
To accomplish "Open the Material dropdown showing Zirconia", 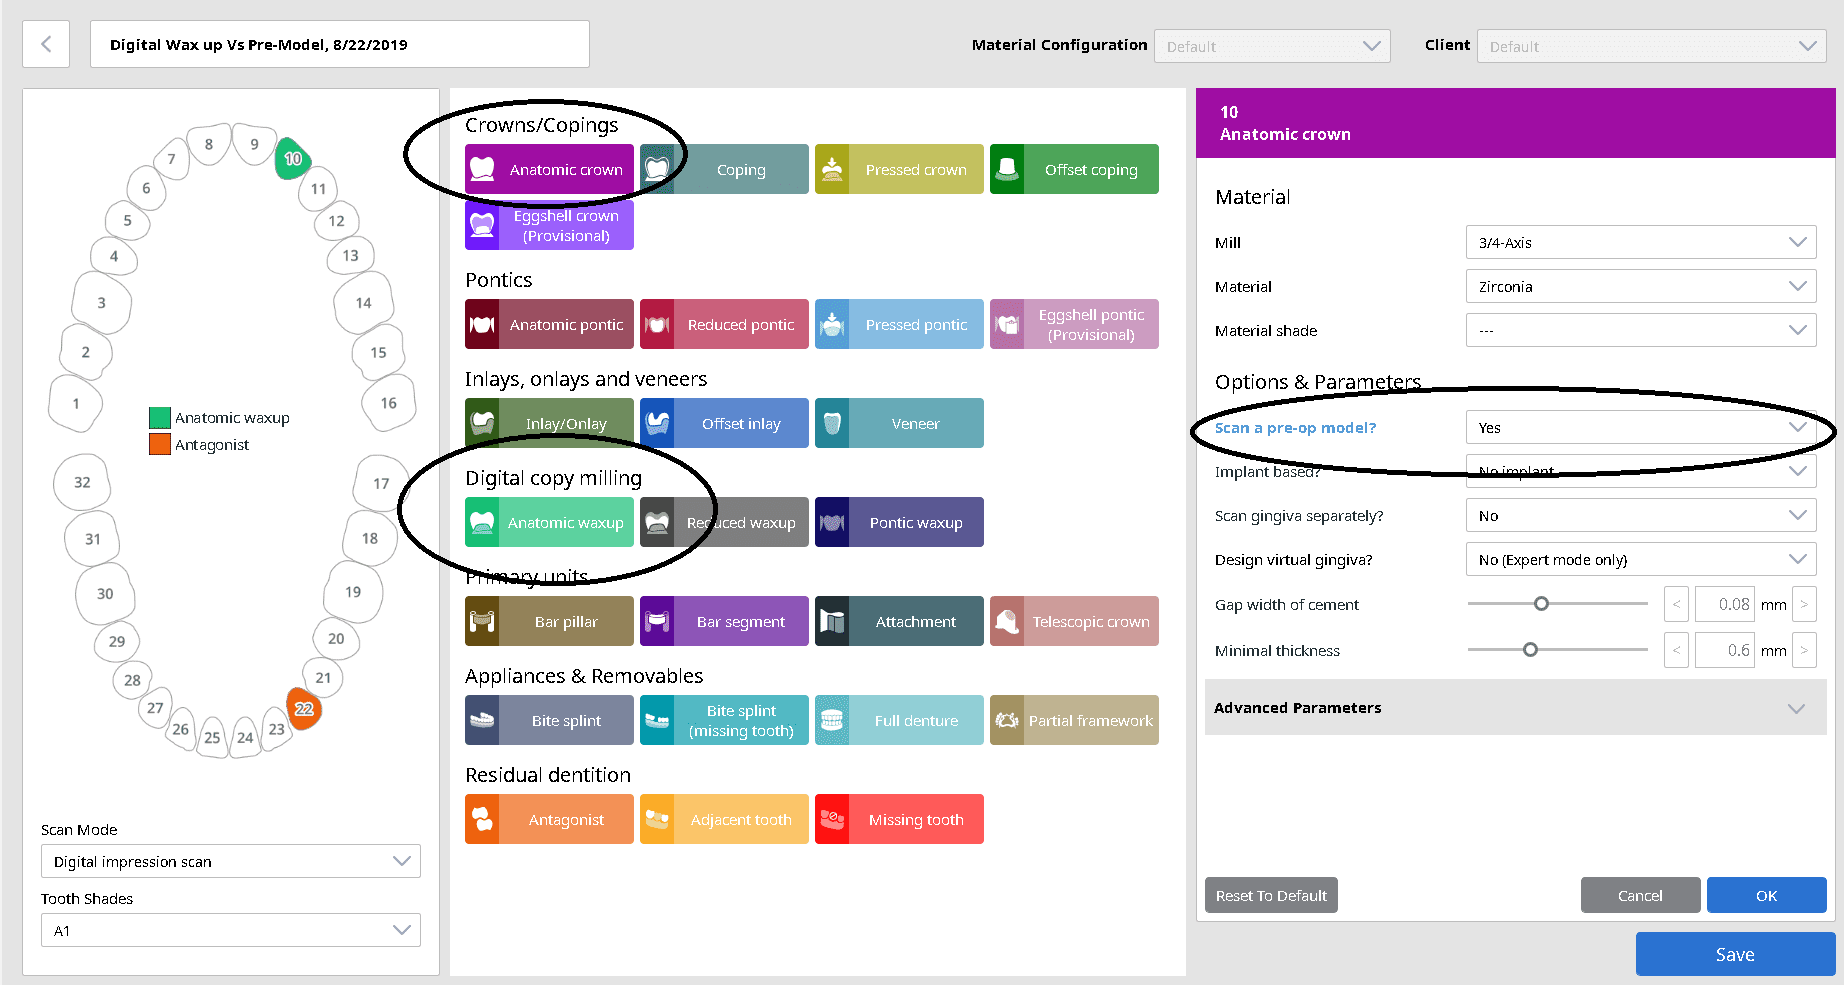I will pos(1640,286).
